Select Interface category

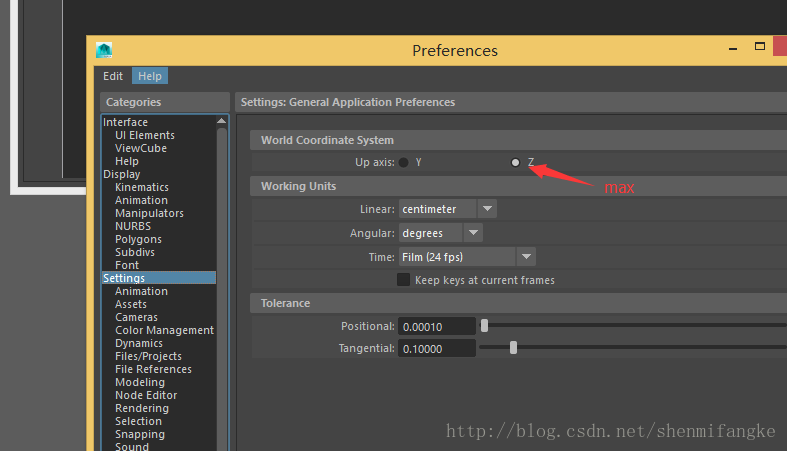tap(125, 122)
